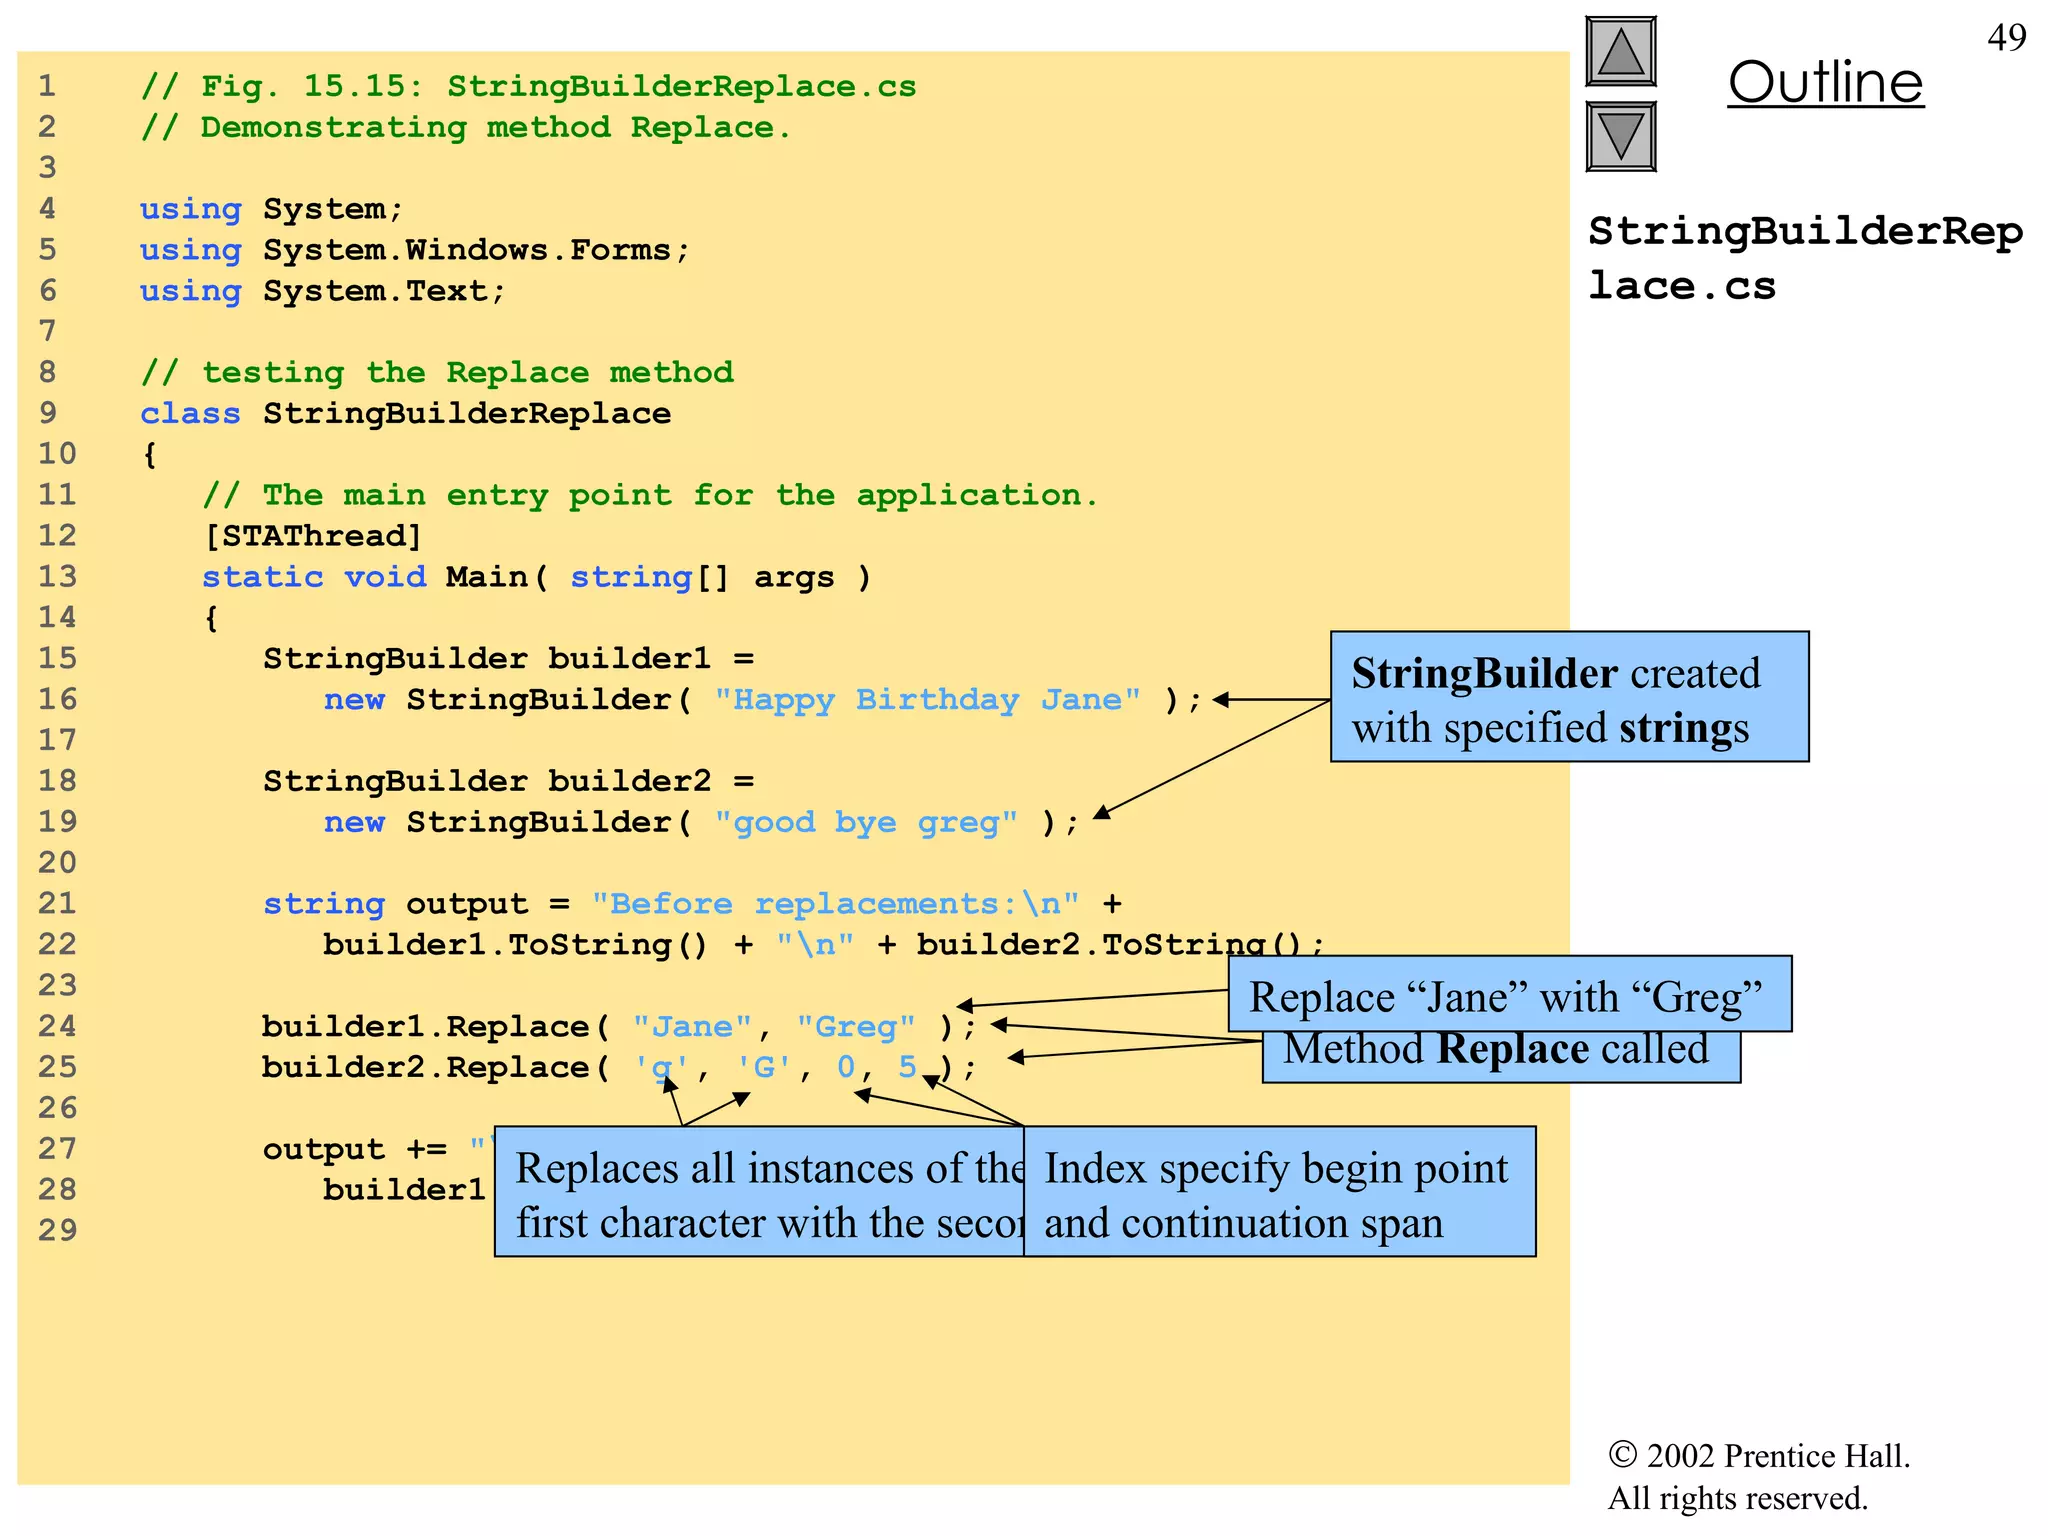Click line number 17

(x=58, y=740)
